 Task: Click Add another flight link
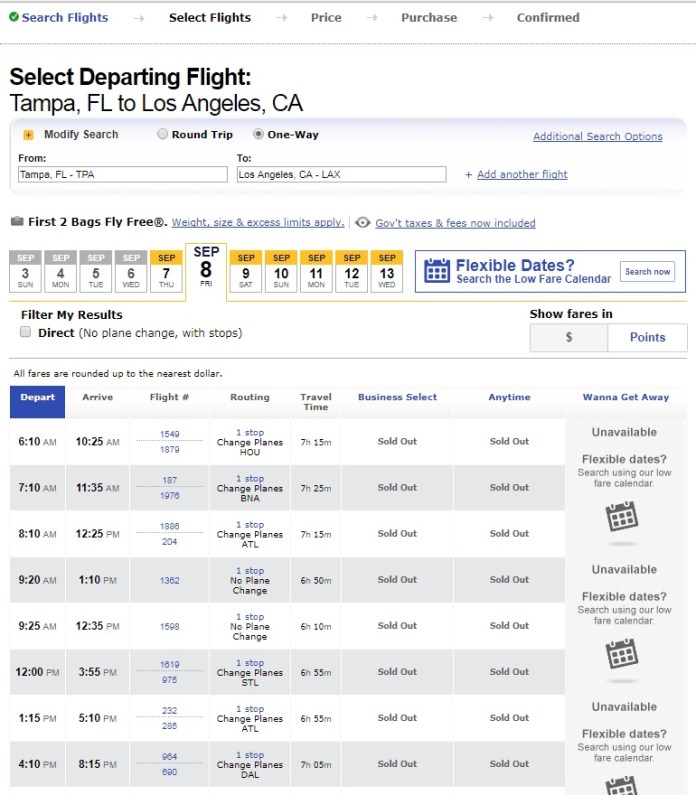522,175
